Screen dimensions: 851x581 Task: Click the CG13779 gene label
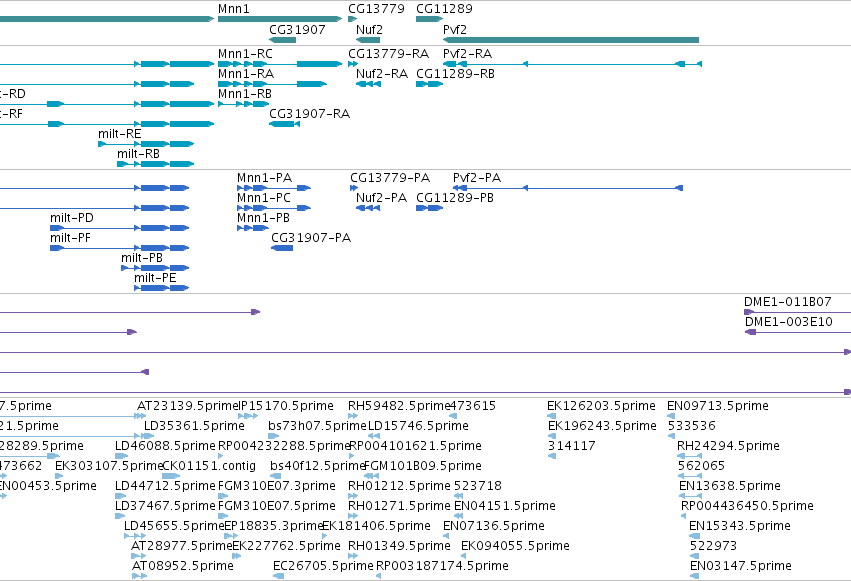coord(376,9)
